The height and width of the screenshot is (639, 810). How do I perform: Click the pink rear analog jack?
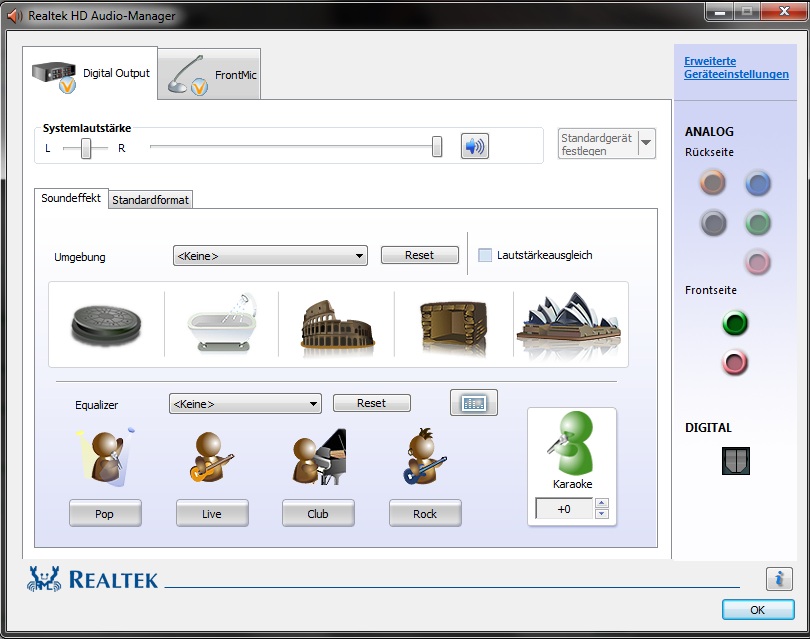coord(758,261)
